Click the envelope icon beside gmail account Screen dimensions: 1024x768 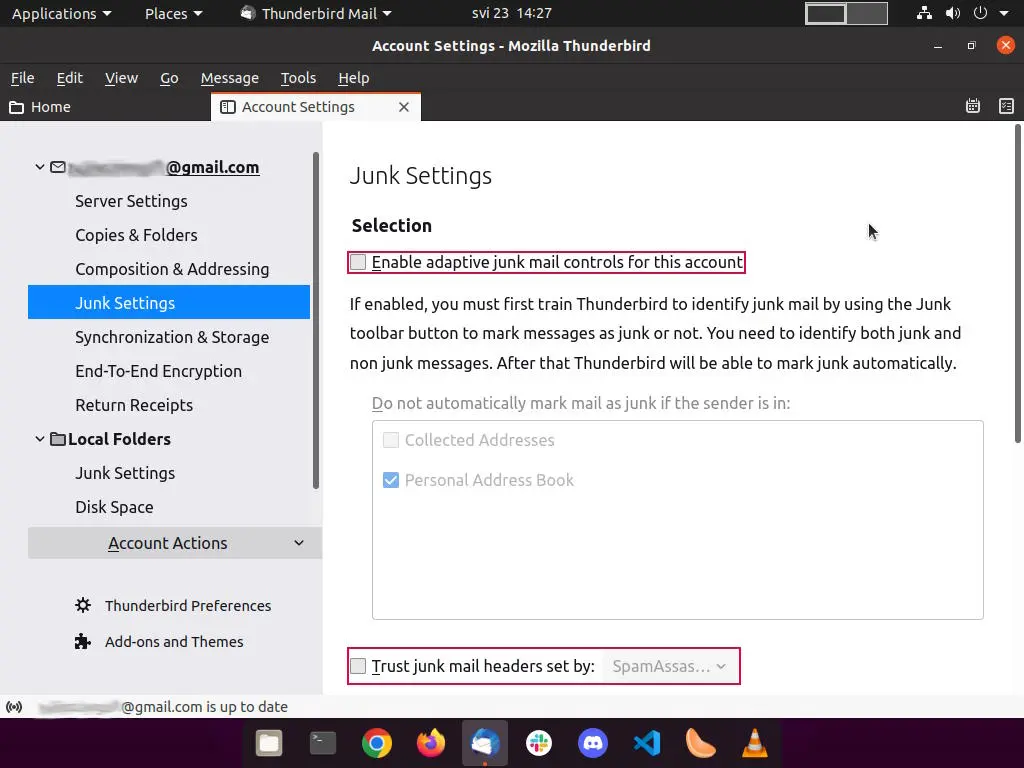pos(58,167)
